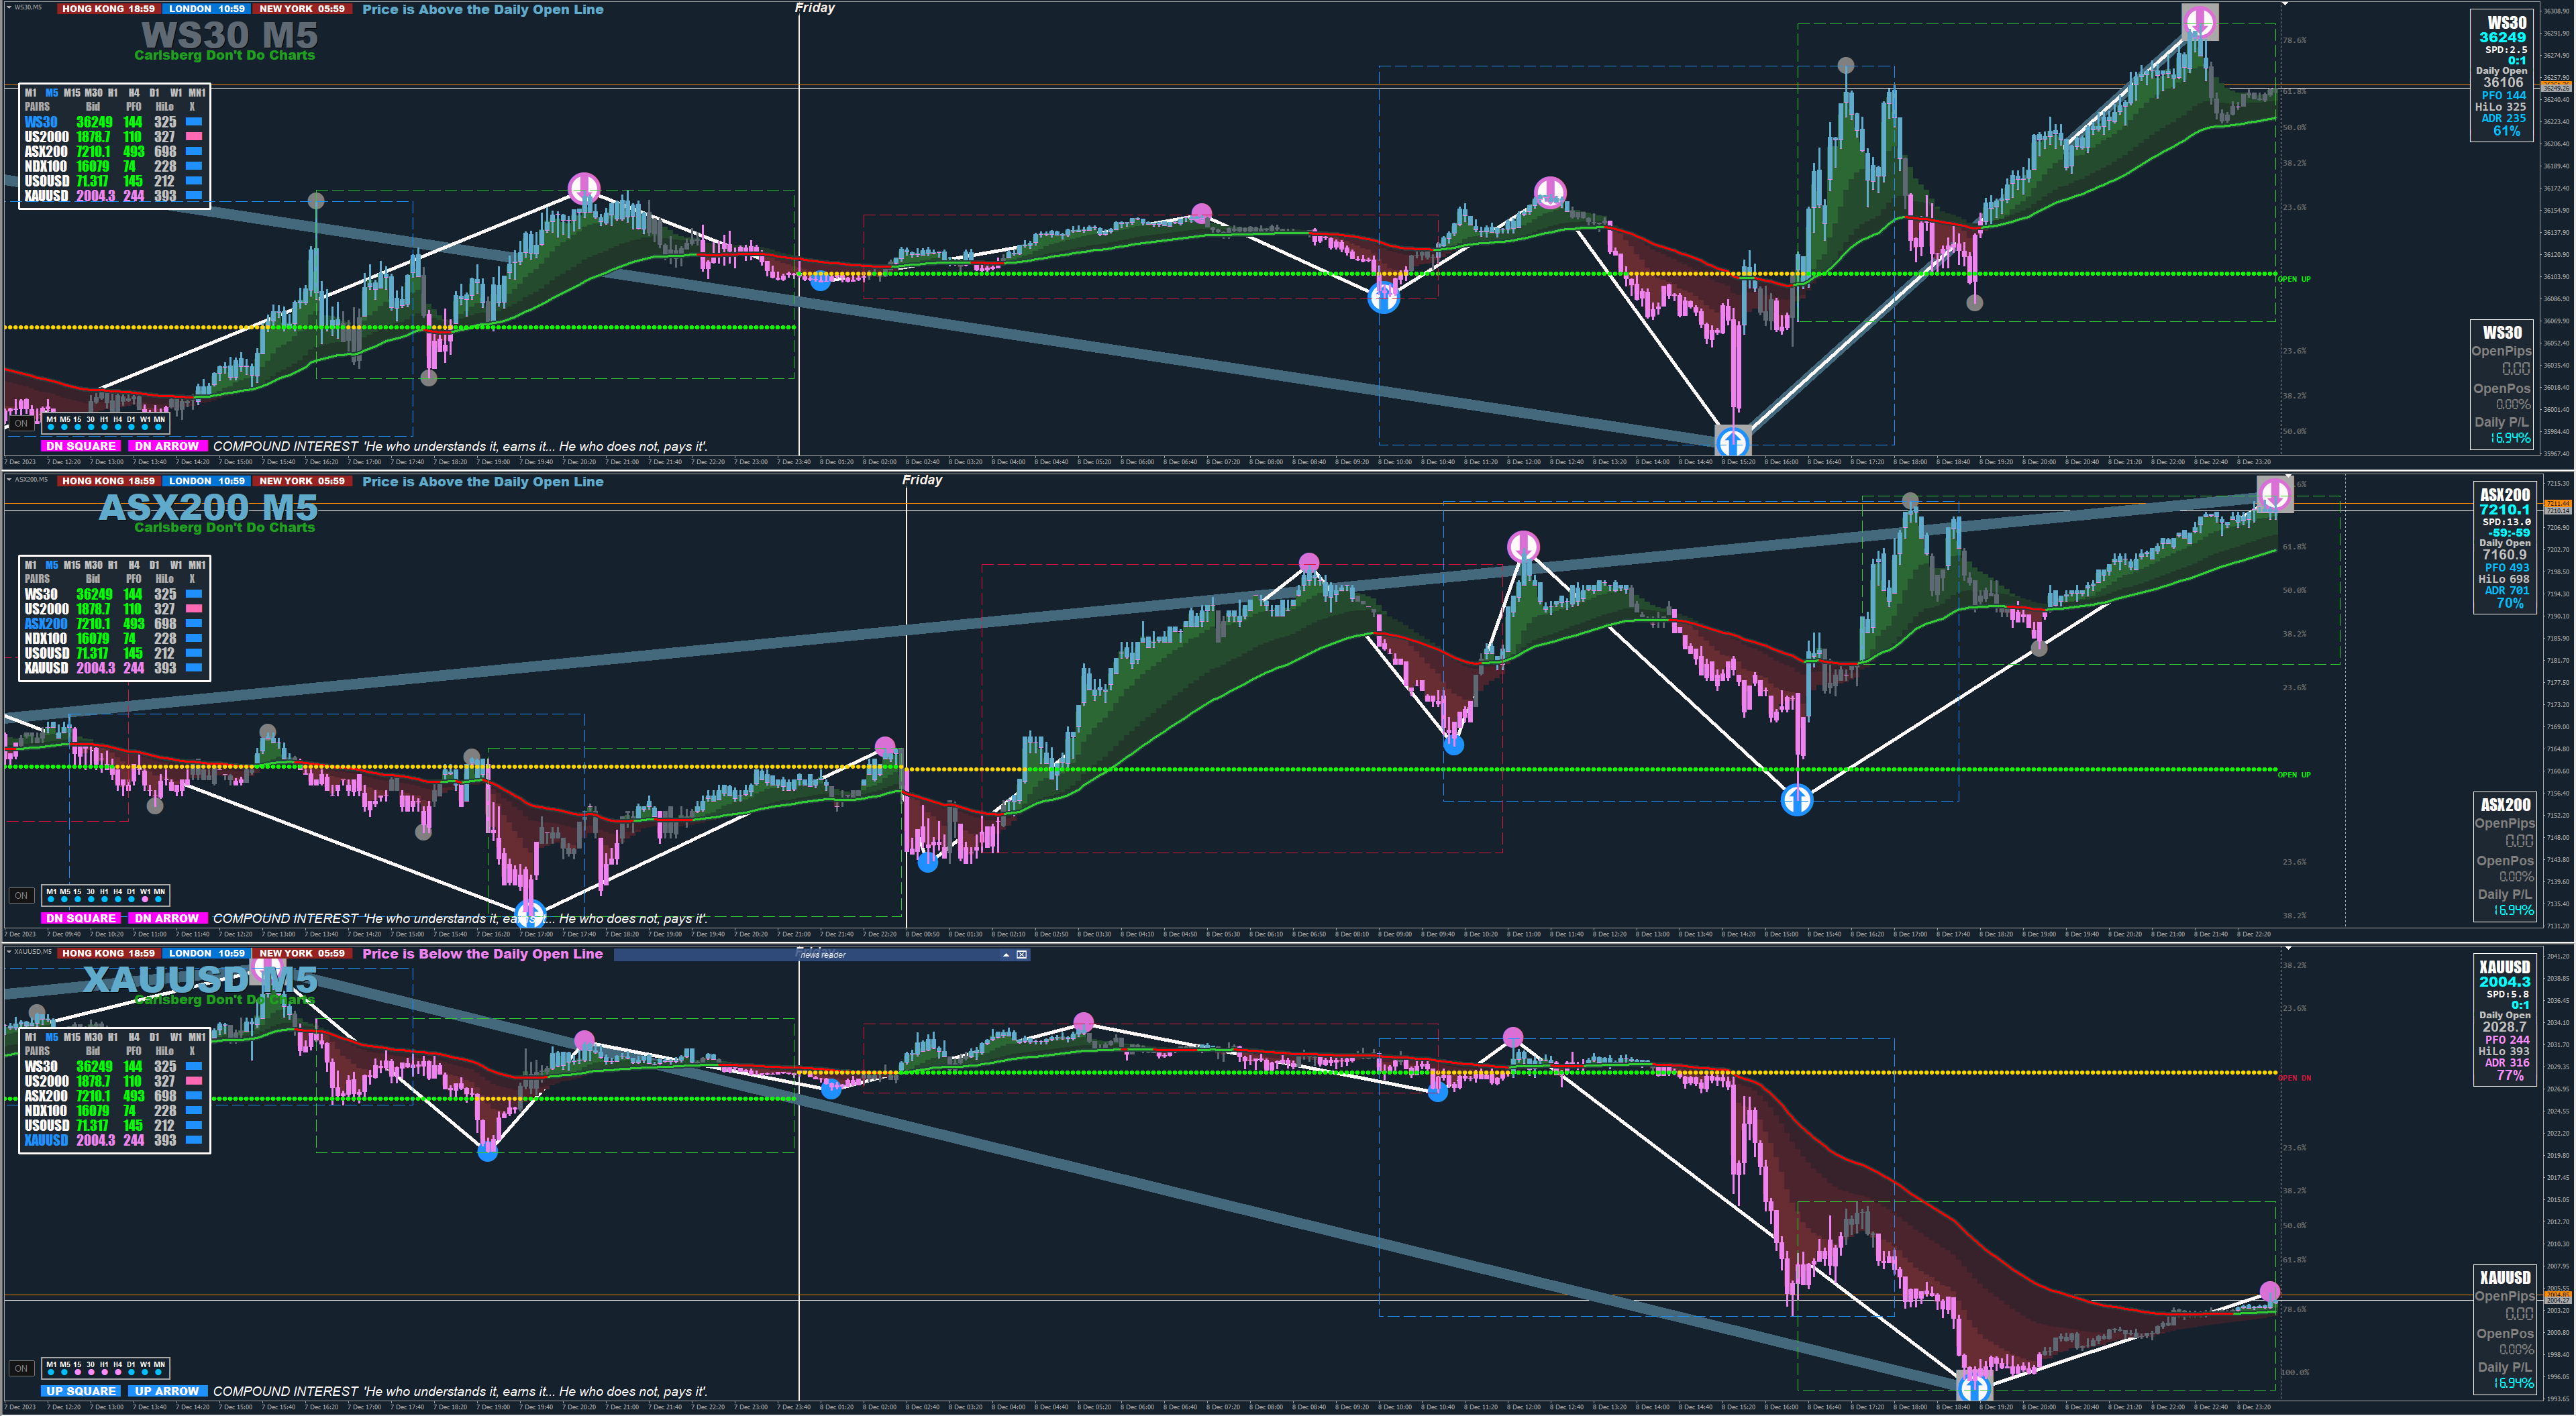This screenshot has width=2576, height=1416.
Task: Toggle the ON button in ASX200 chart
Action: click(x=21, y=895)
